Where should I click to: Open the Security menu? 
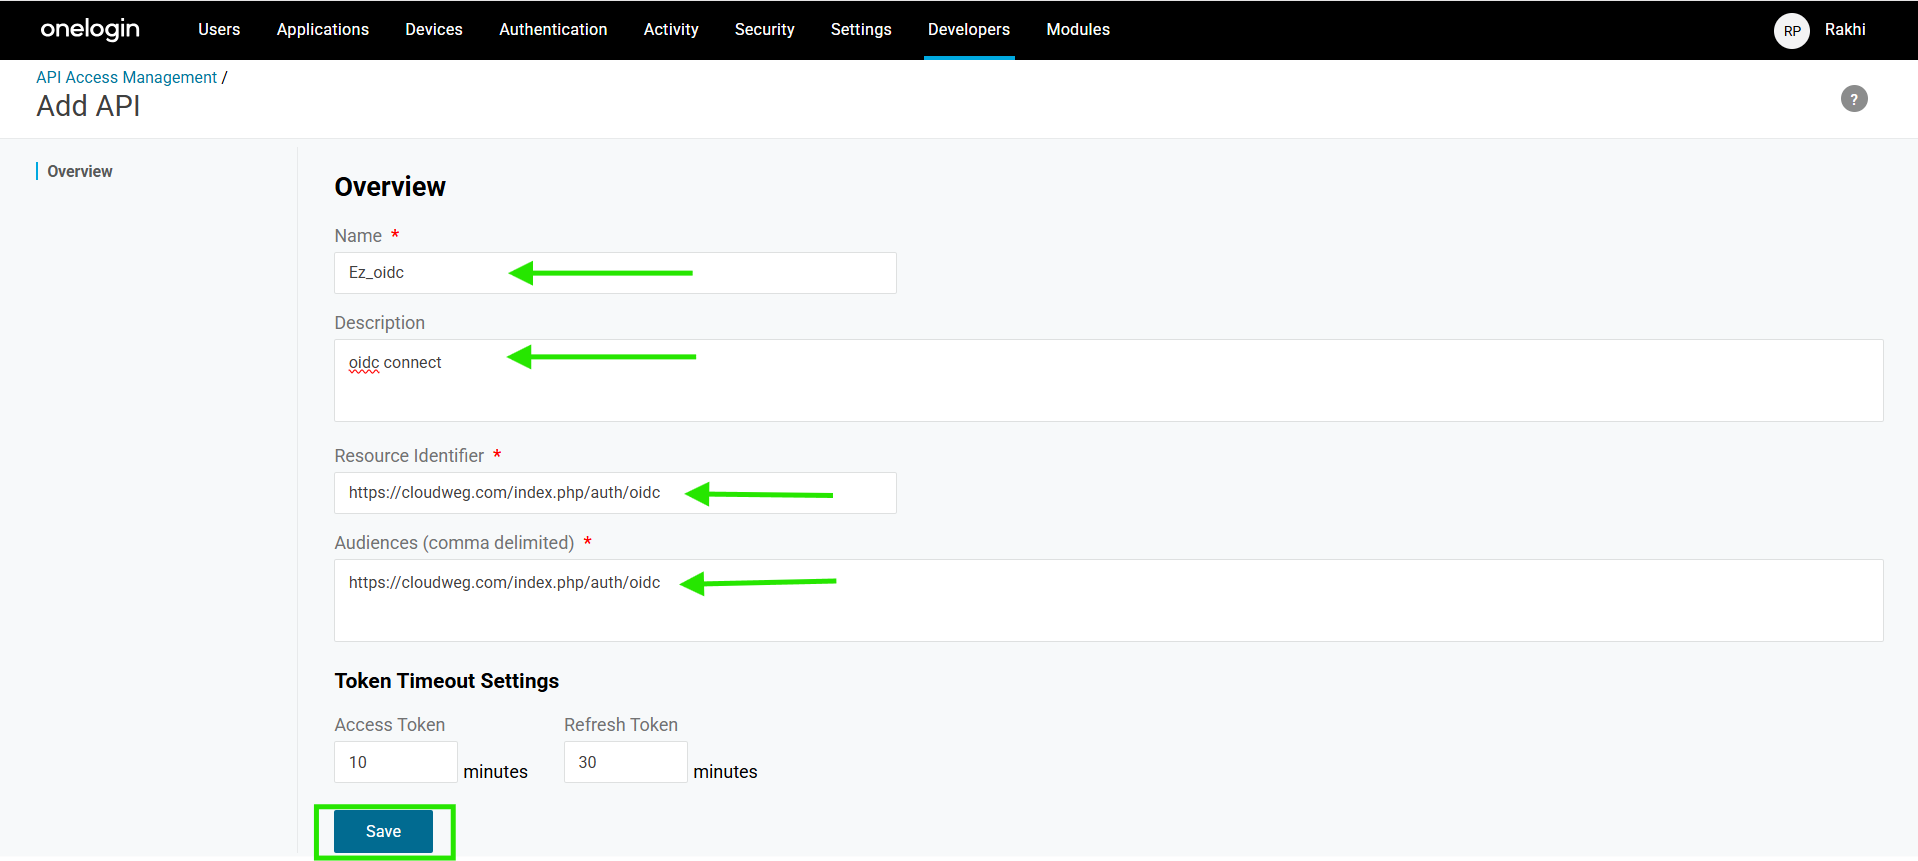(765, 30)
